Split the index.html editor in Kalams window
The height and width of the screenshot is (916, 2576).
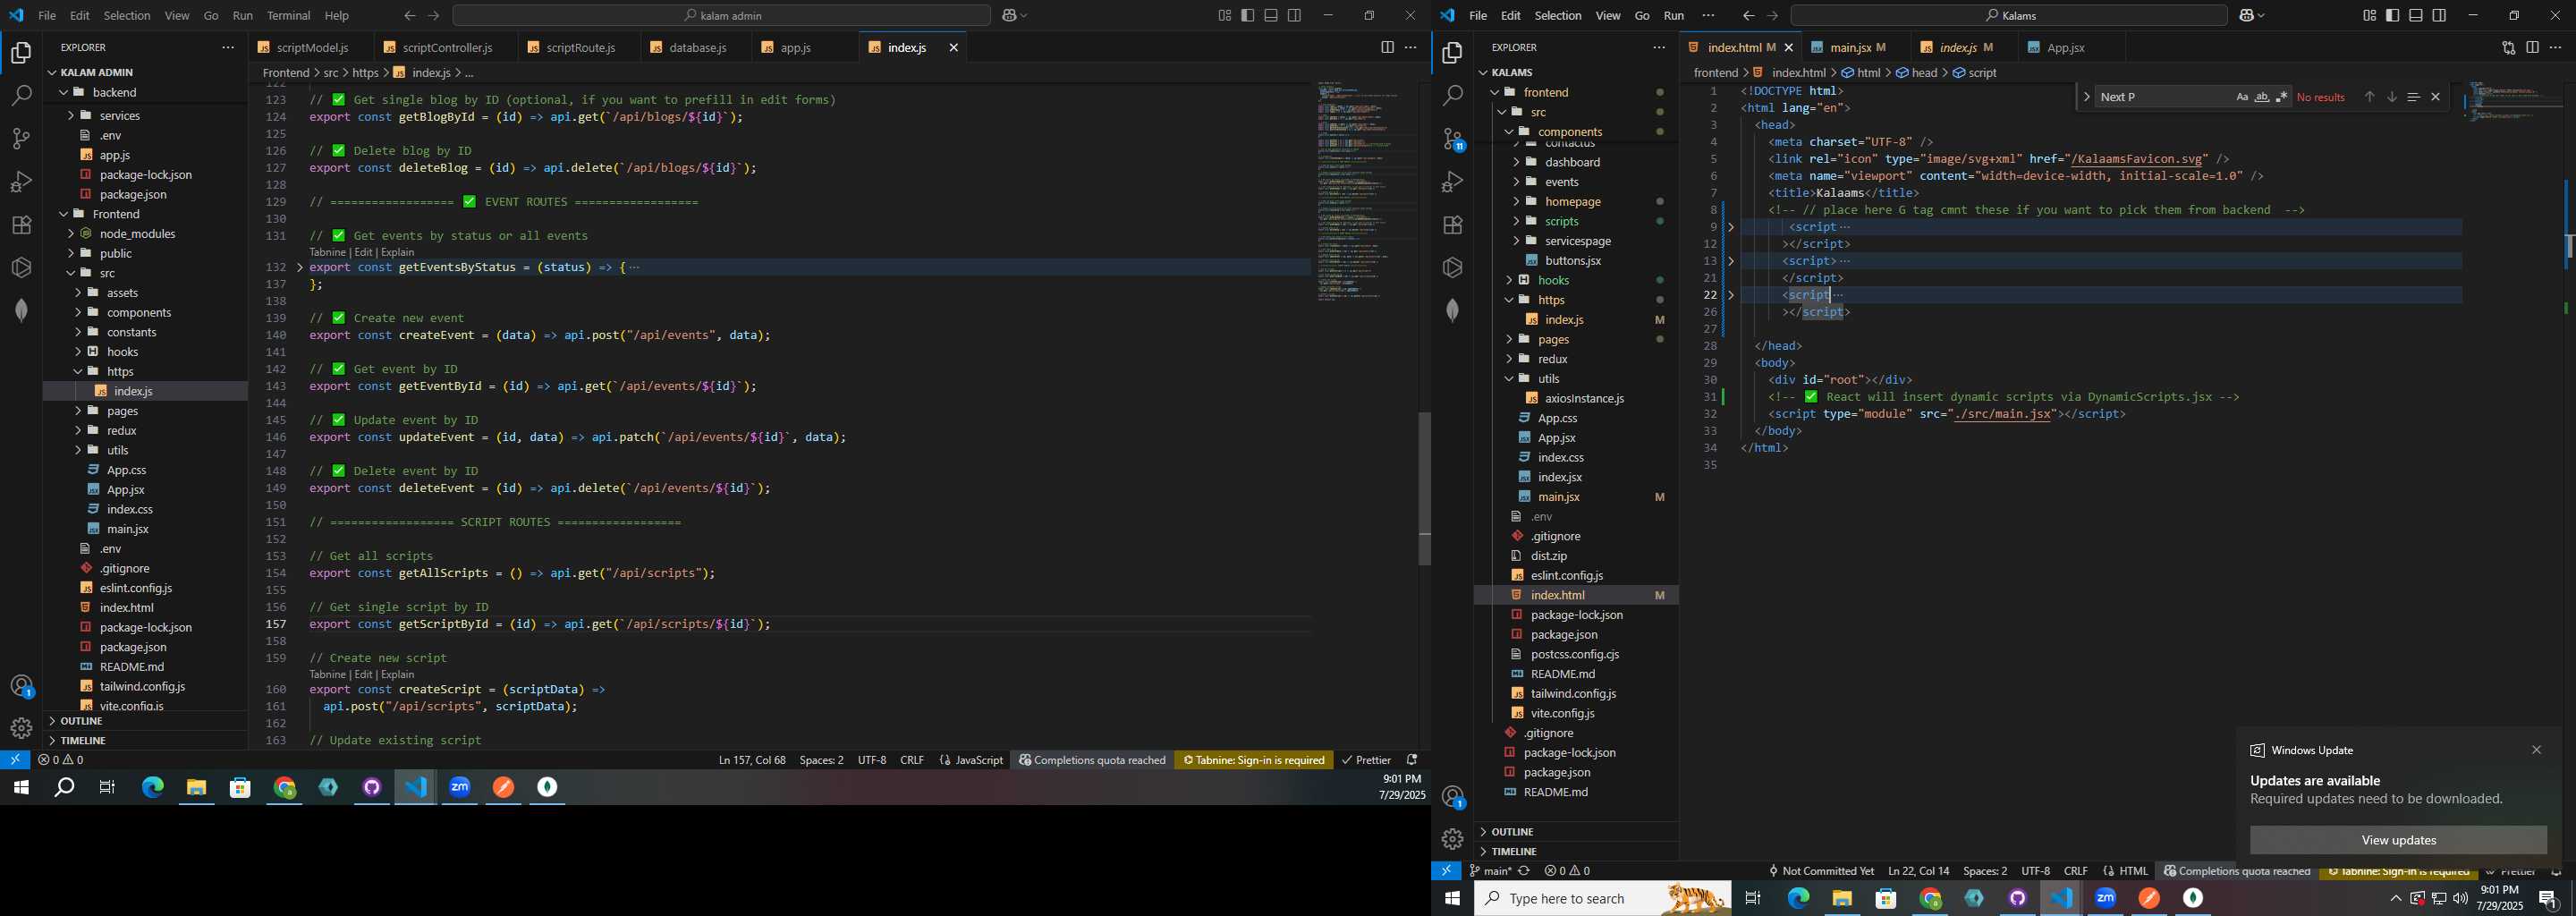2532,47
